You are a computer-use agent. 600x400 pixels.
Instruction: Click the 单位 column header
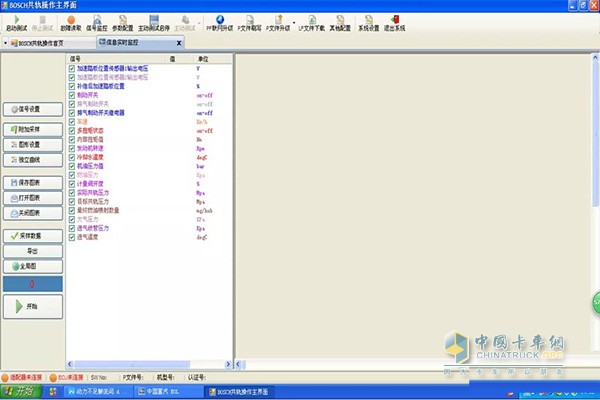[x=203, y=59]
